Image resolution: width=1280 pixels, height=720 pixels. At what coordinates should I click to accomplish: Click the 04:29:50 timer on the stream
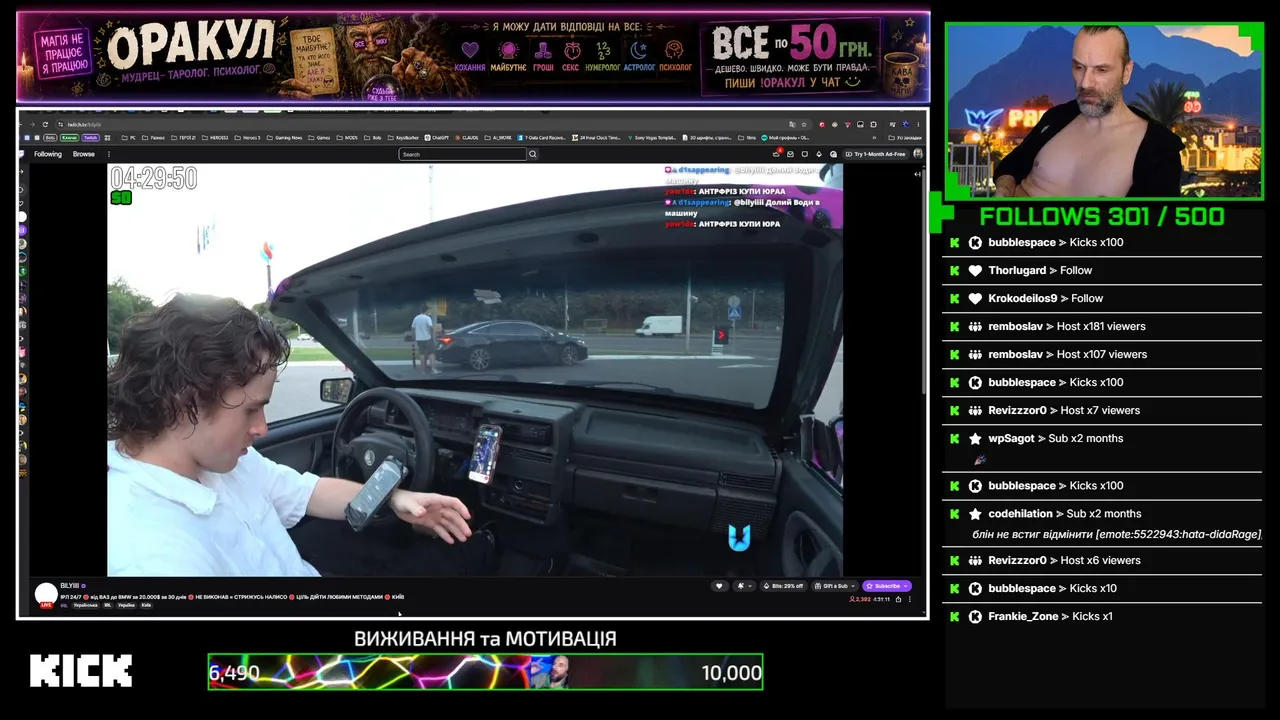pos(154,179)
